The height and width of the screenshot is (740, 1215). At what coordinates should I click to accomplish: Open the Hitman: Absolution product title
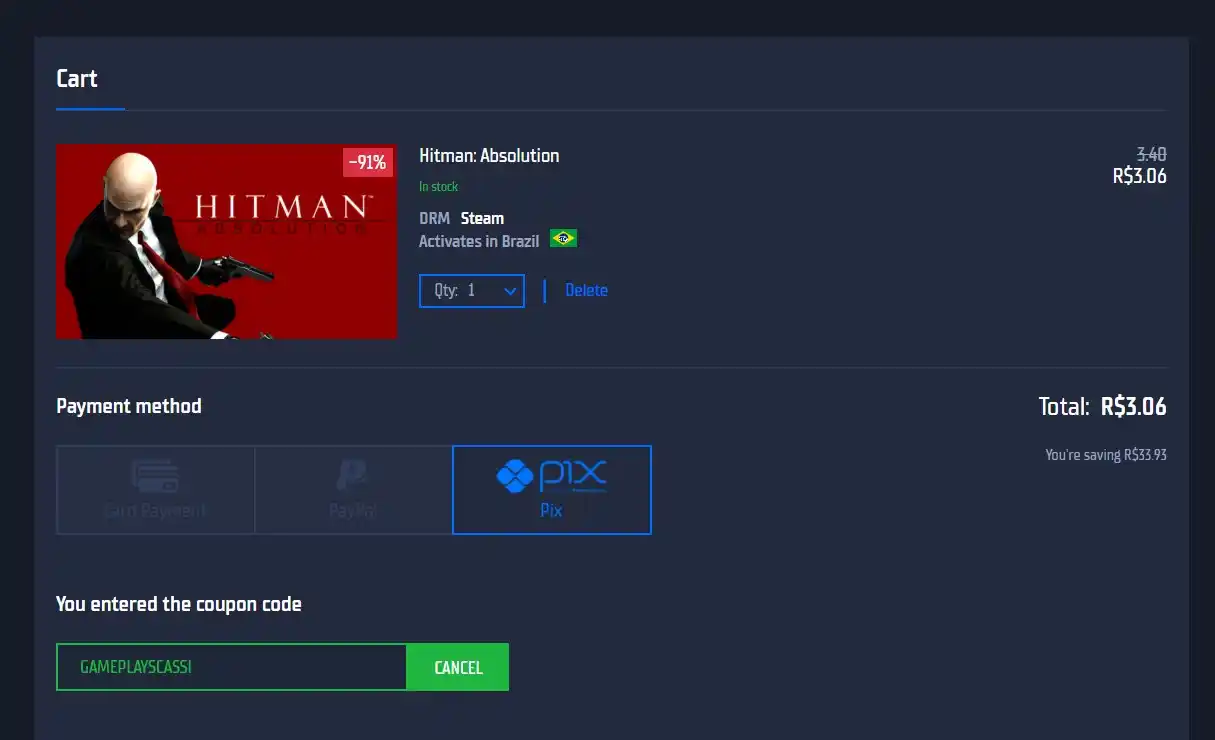click(x=489, y=156)
